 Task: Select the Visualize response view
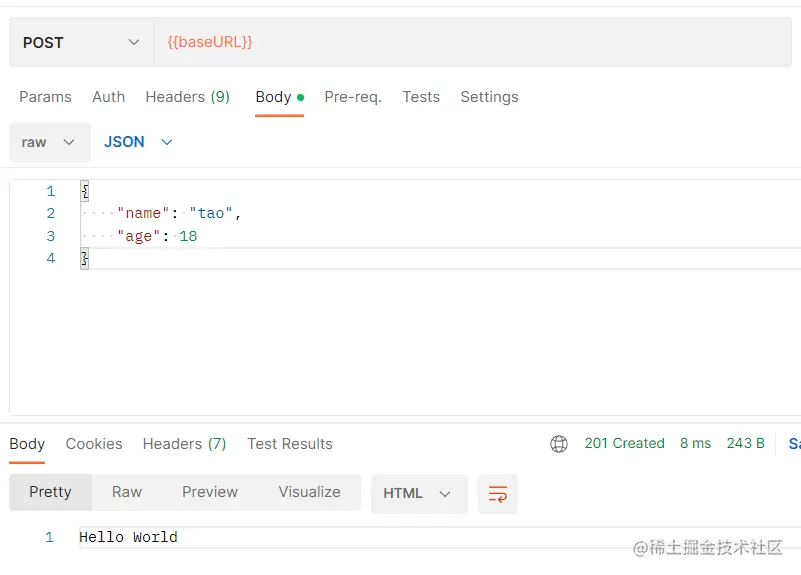click(x=309, y=492)
